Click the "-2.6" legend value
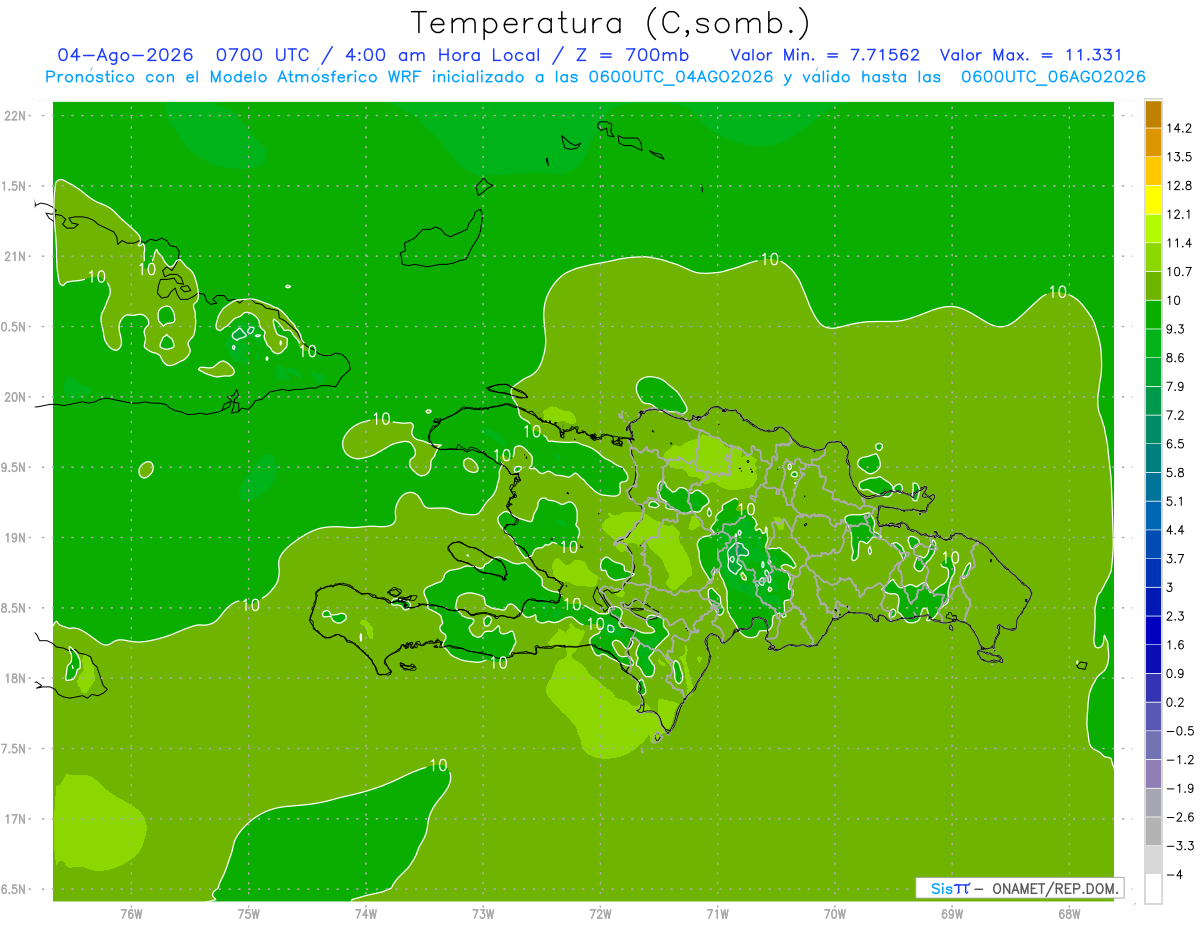1200x927 pixels. [1179, 817]
